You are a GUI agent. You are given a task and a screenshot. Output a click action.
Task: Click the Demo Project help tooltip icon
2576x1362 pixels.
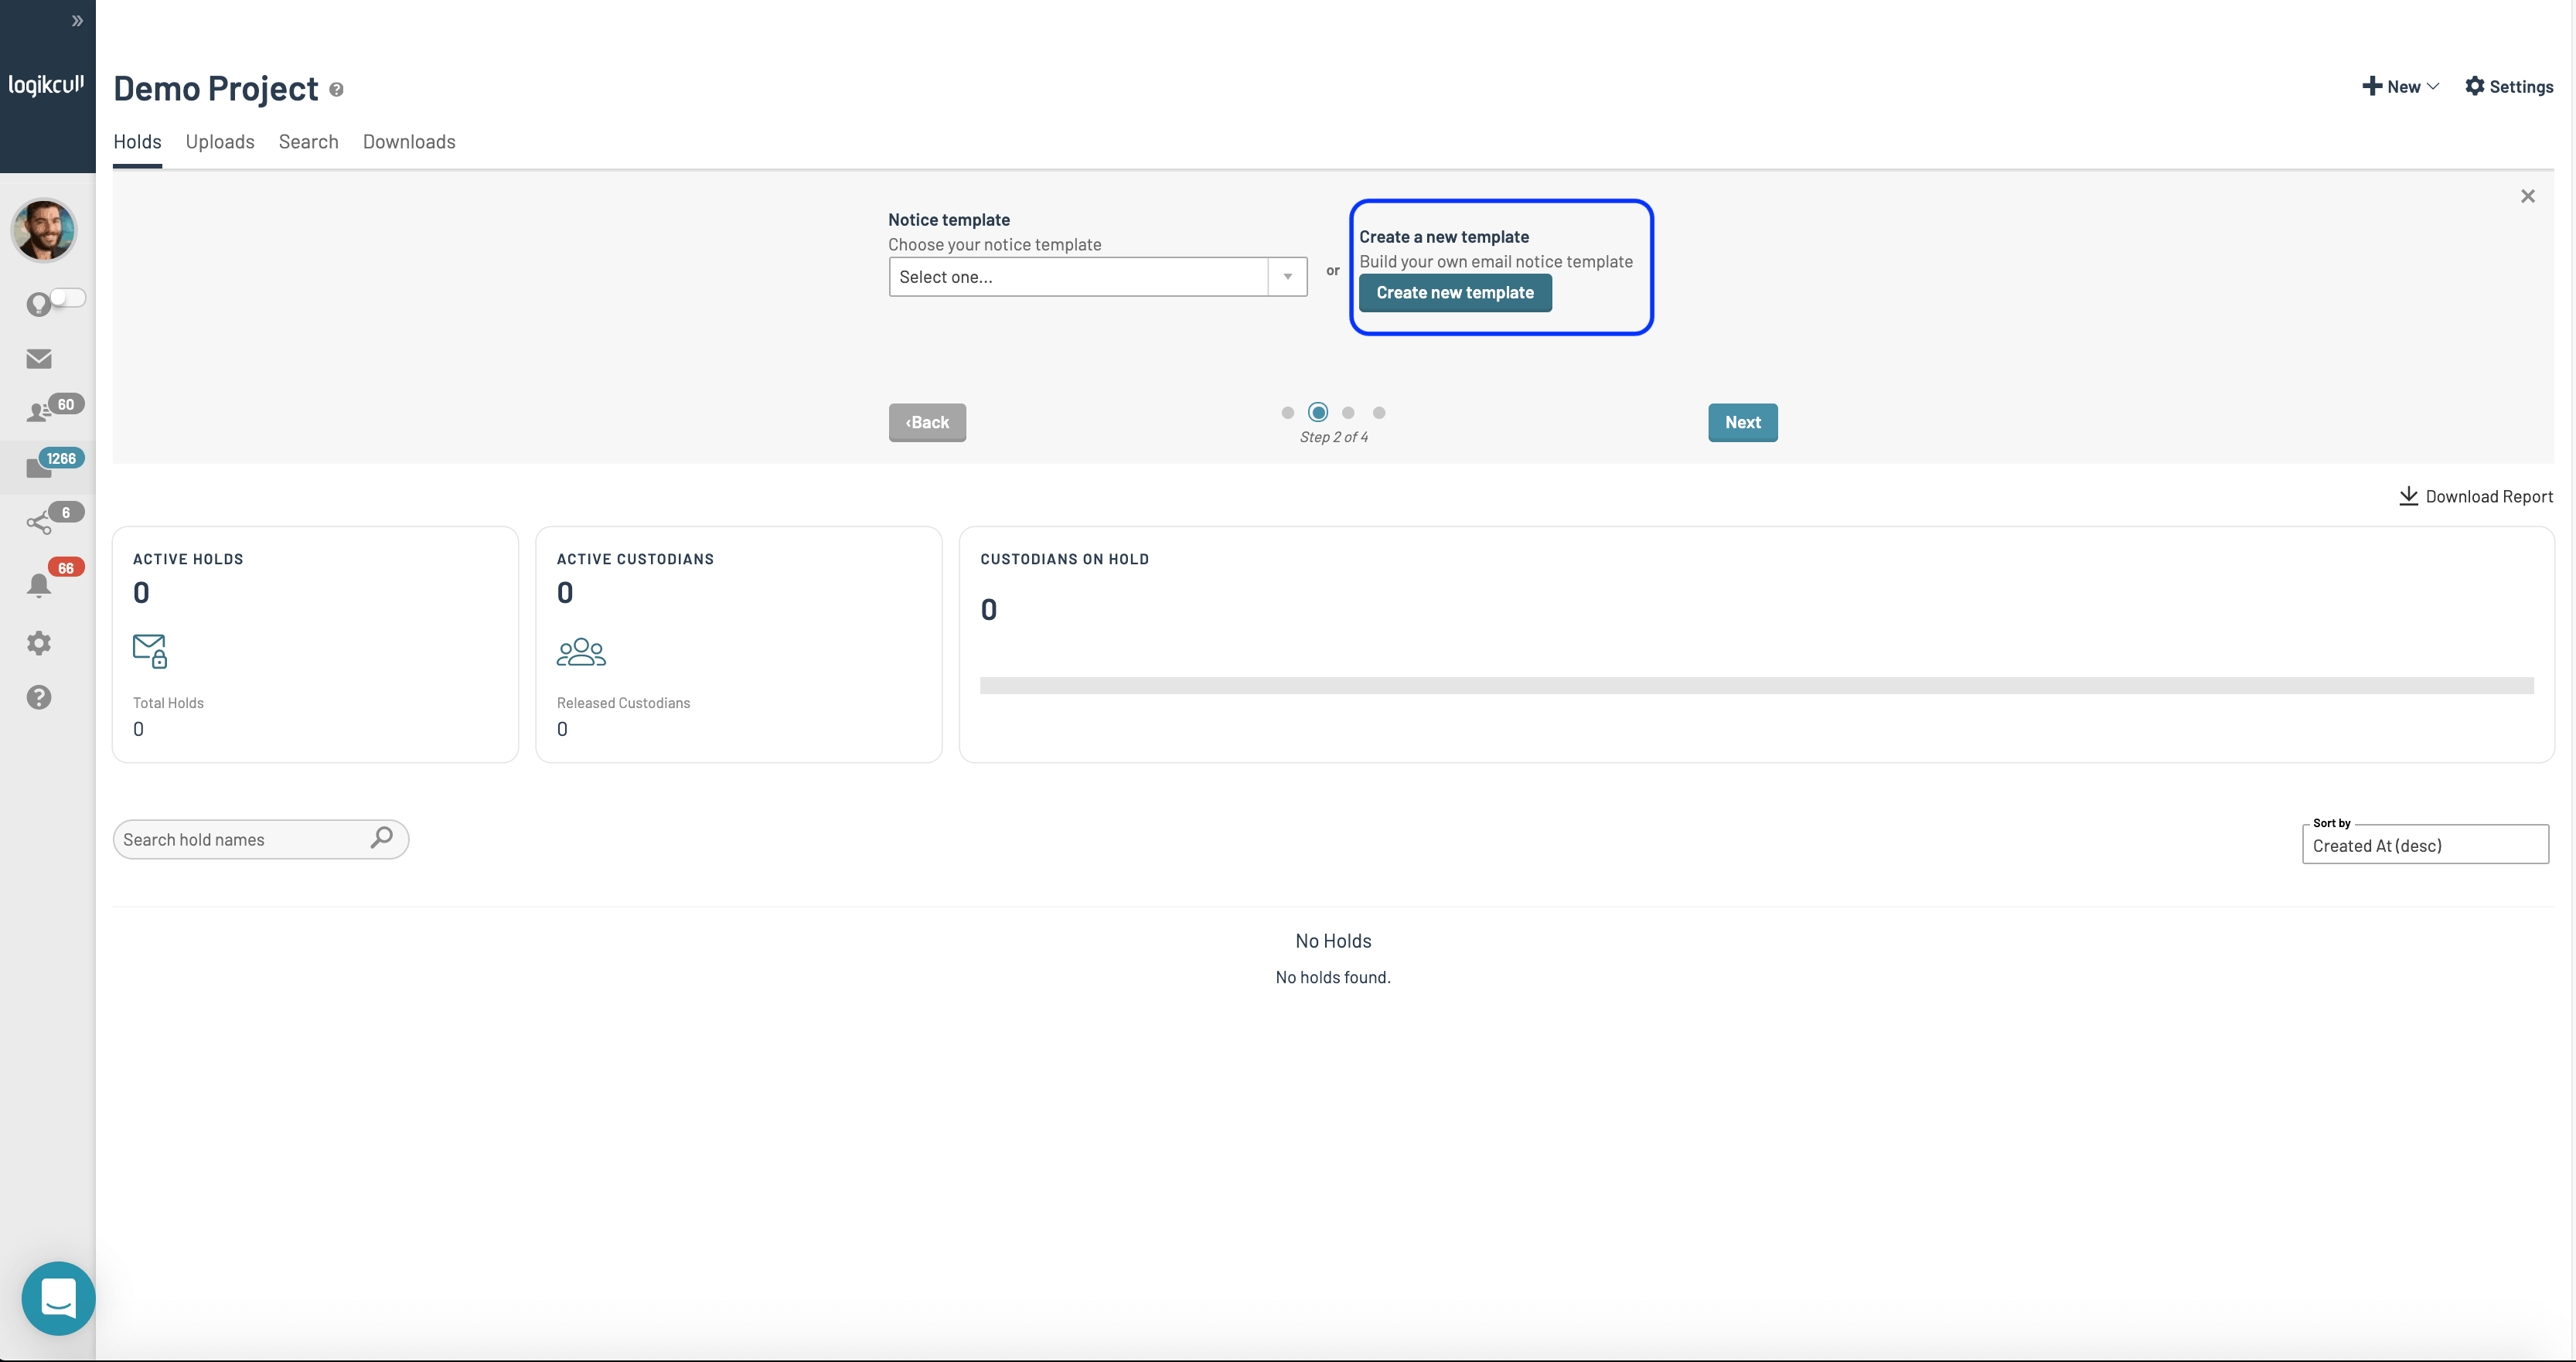coord(337,90)
